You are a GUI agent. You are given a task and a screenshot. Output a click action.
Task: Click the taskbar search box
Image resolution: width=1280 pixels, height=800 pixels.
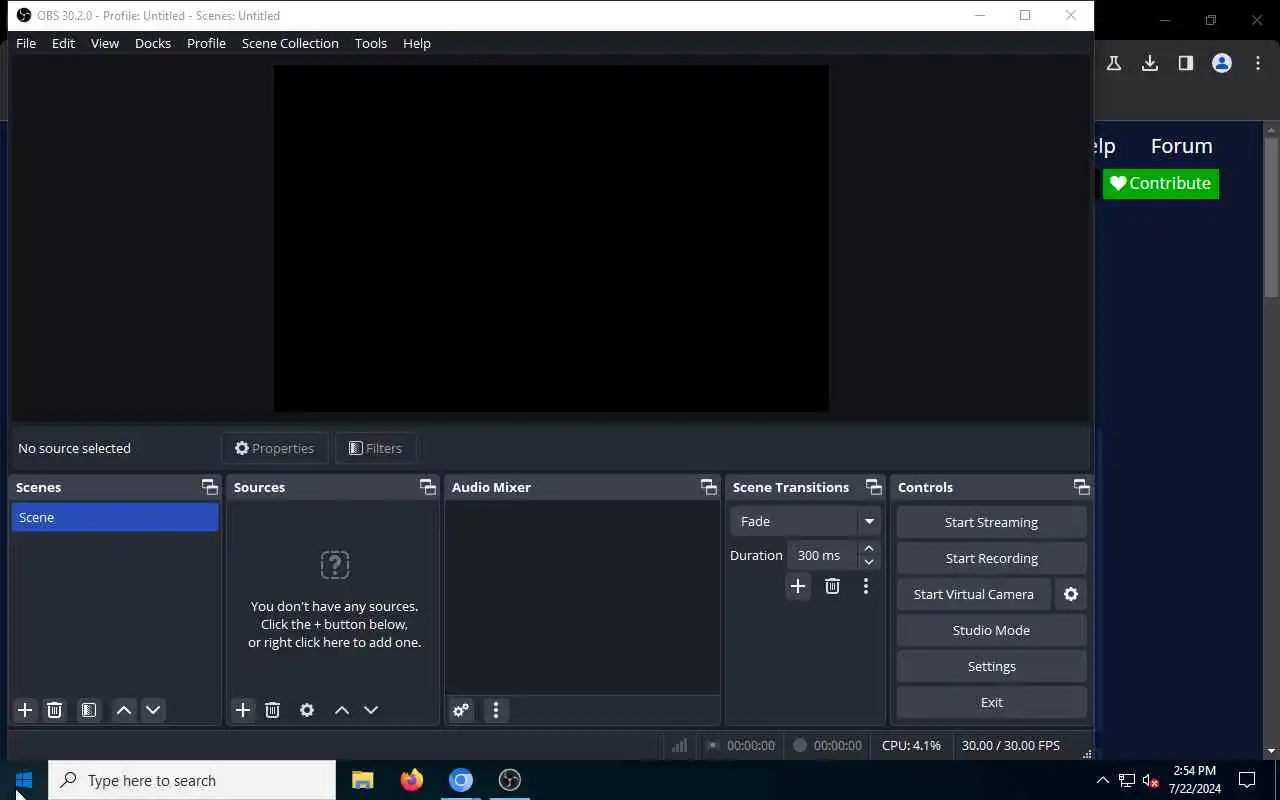pyautogui.click(x=192, y=780)
